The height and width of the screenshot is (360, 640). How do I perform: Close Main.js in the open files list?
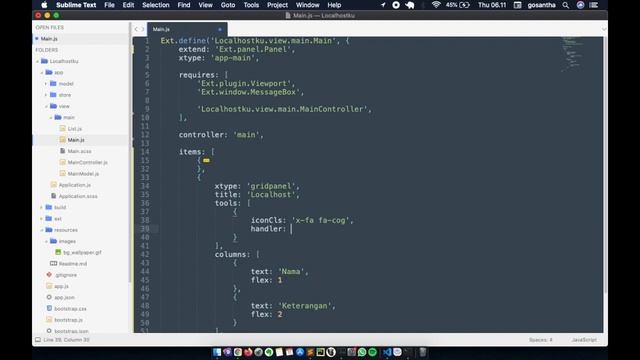pyautogui.click(x=37, y=39)
